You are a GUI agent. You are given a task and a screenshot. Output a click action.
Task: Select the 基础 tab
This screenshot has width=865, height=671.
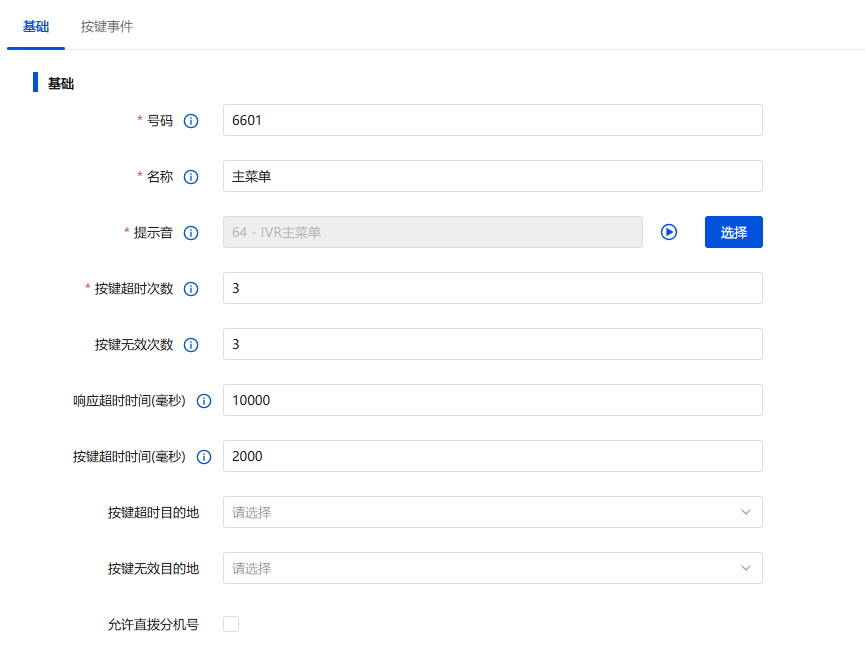tap(36, 27)
